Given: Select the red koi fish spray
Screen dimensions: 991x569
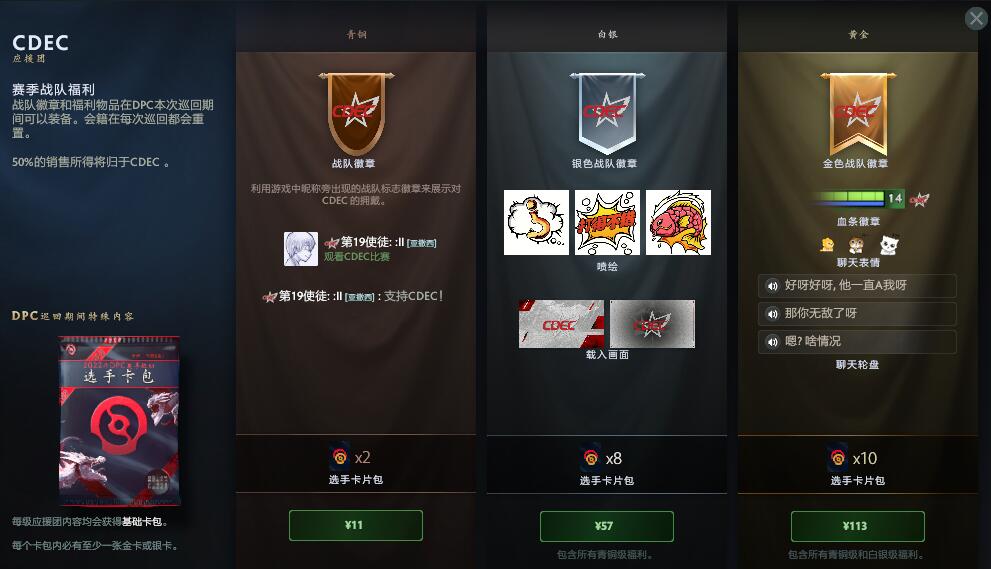Looking at the screenshot, I should tap(678, 223).
